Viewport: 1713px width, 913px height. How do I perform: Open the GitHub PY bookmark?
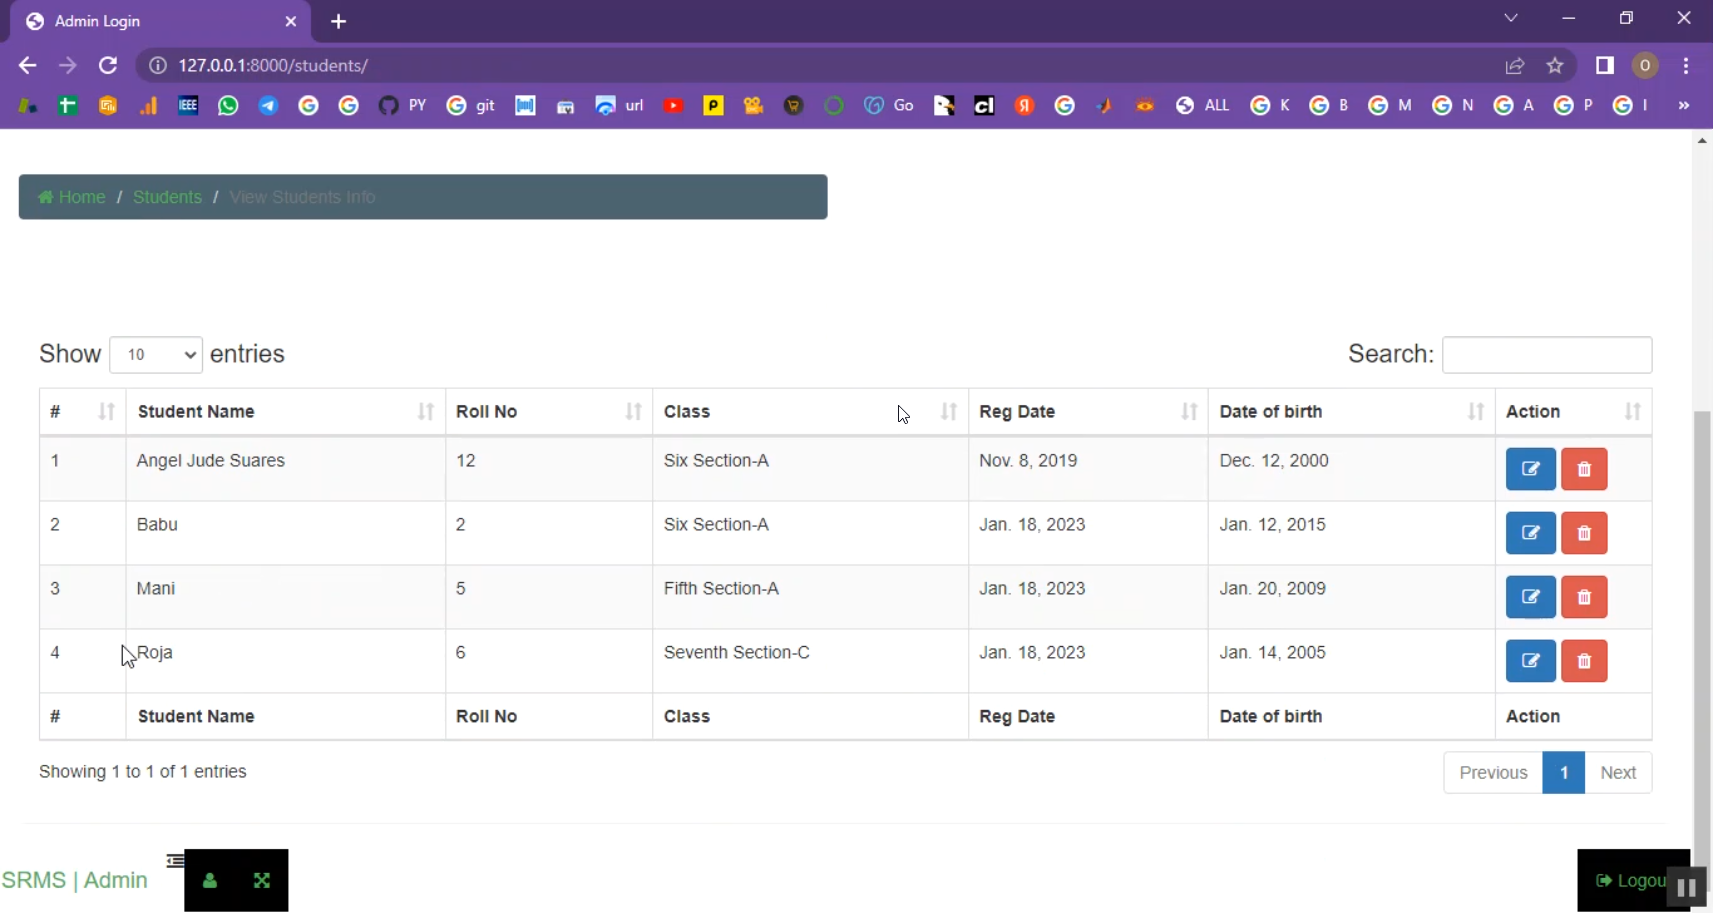(x=402, y=105)
